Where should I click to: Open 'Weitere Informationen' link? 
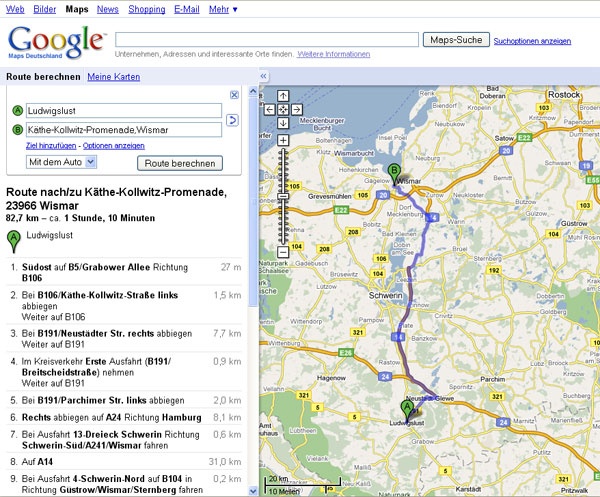click(334, 54)
